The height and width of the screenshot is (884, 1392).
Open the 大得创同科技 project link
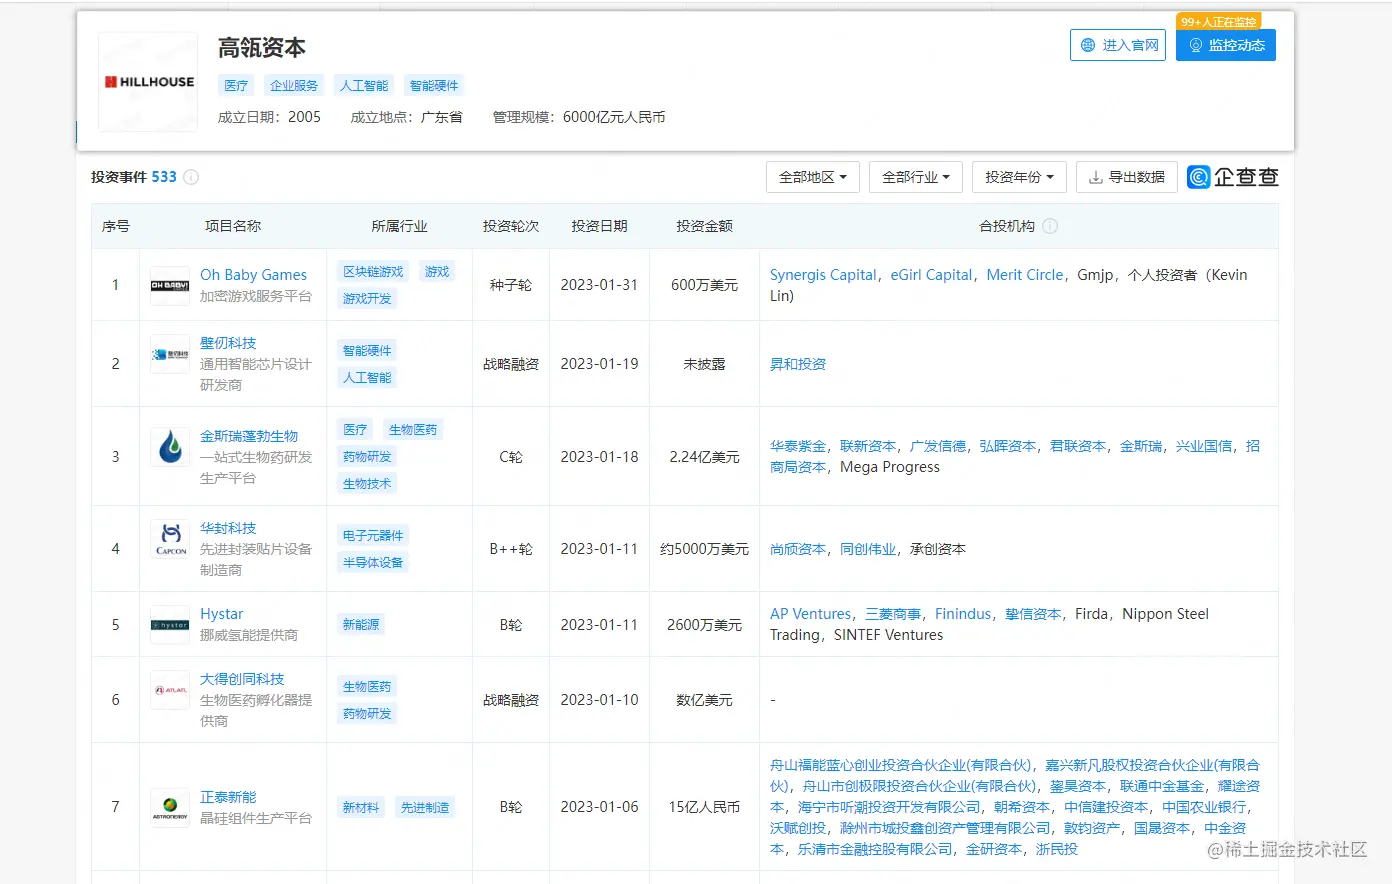(242, 679)
